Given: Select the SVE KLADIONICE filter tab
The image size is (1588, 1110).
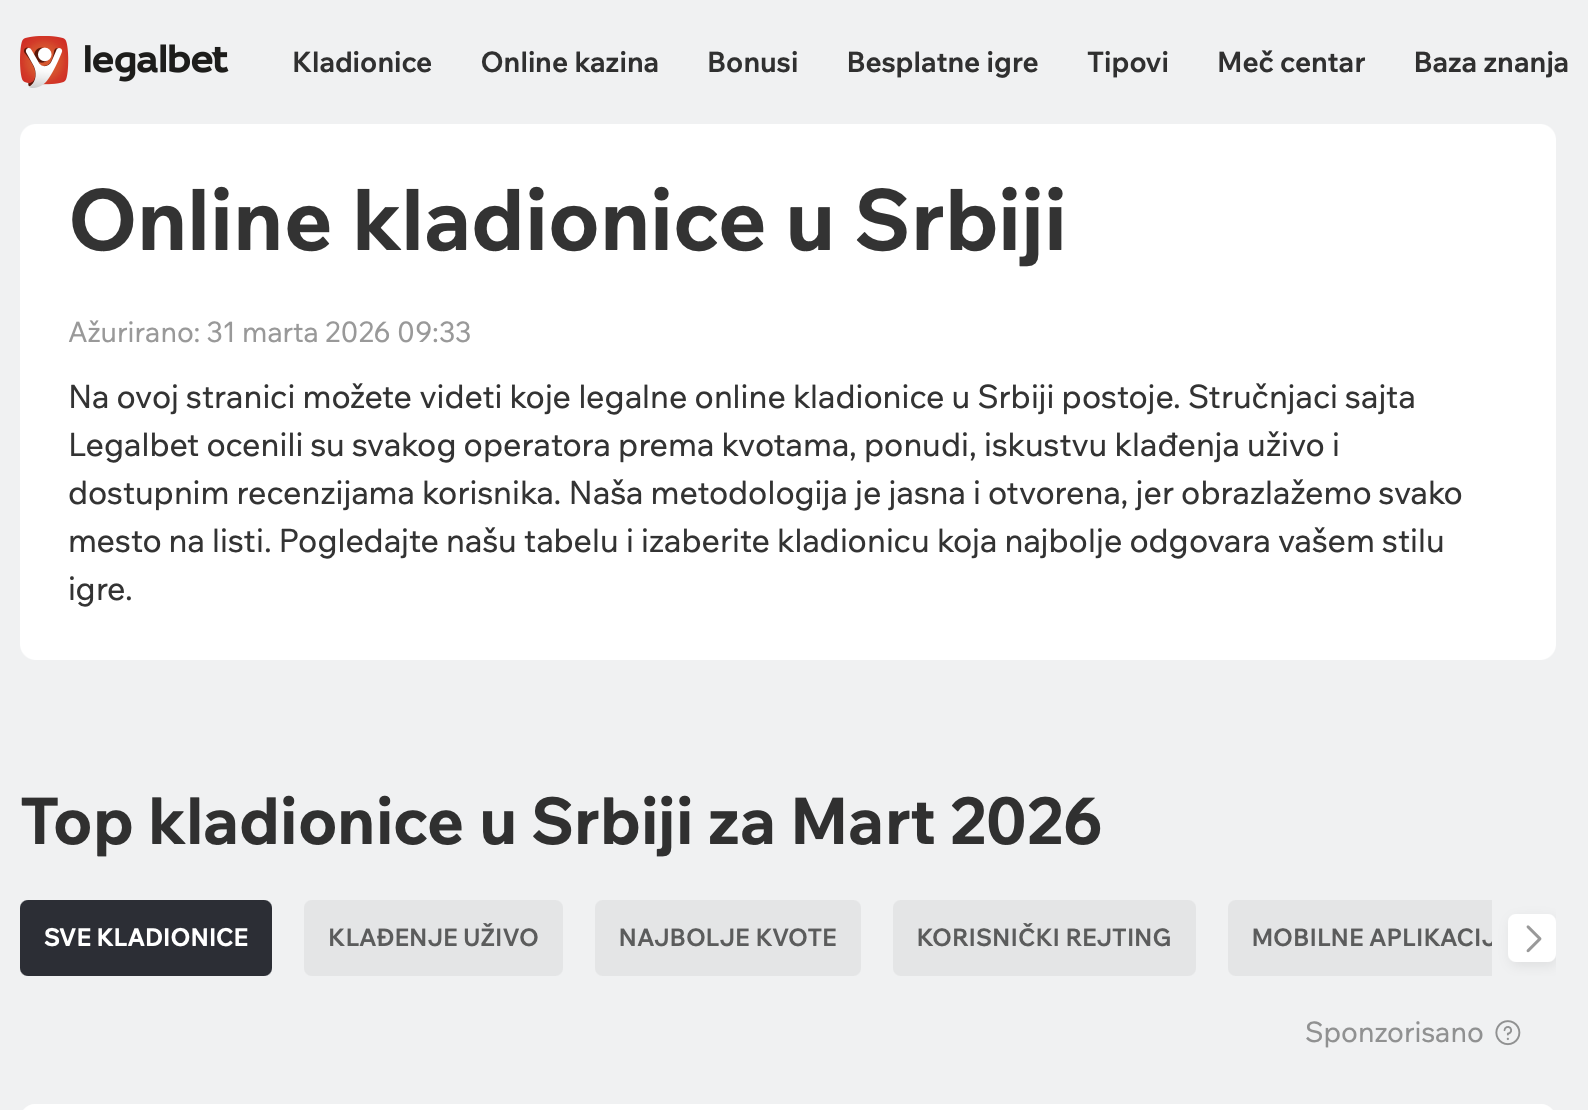Looking at the screenshot, I should click(x=146, y=937).
